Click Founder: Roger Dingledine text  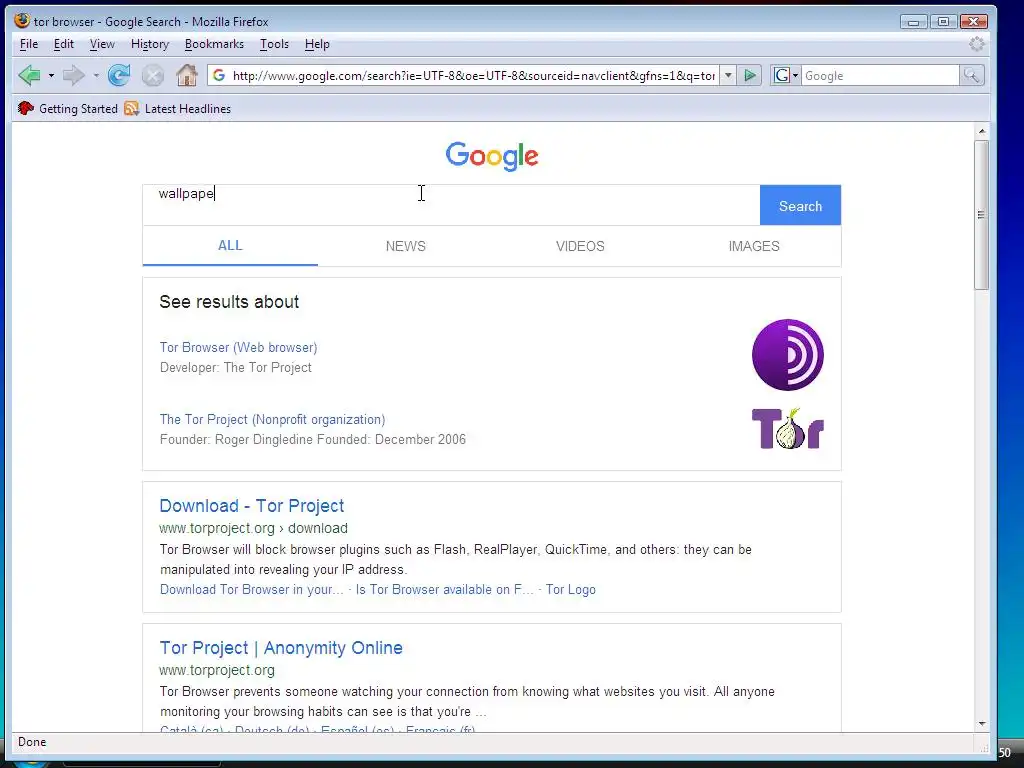pos(236,440)
